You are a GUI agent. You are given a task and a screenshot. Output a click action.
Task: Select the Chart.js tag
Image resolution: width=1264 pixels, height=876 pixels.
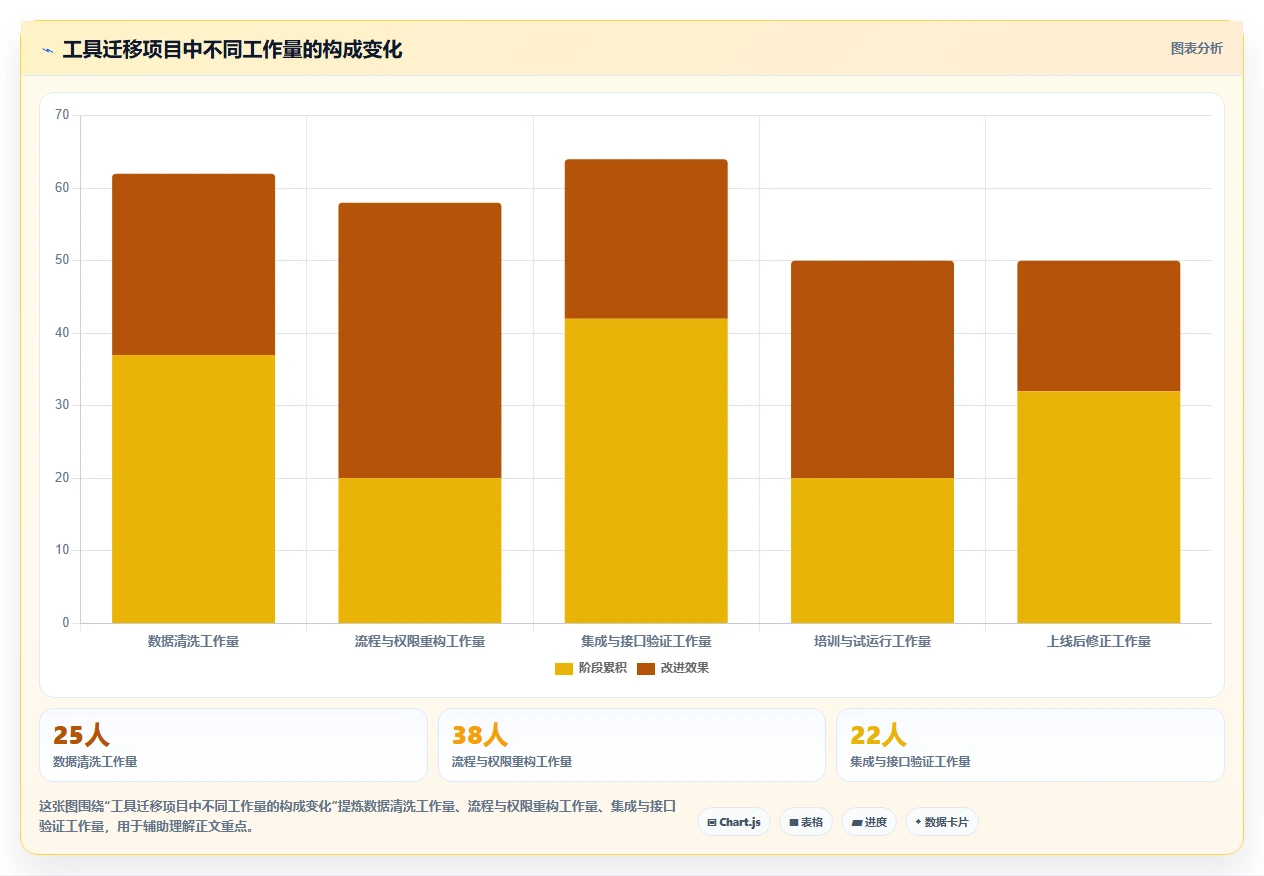[x=734, y=822]
